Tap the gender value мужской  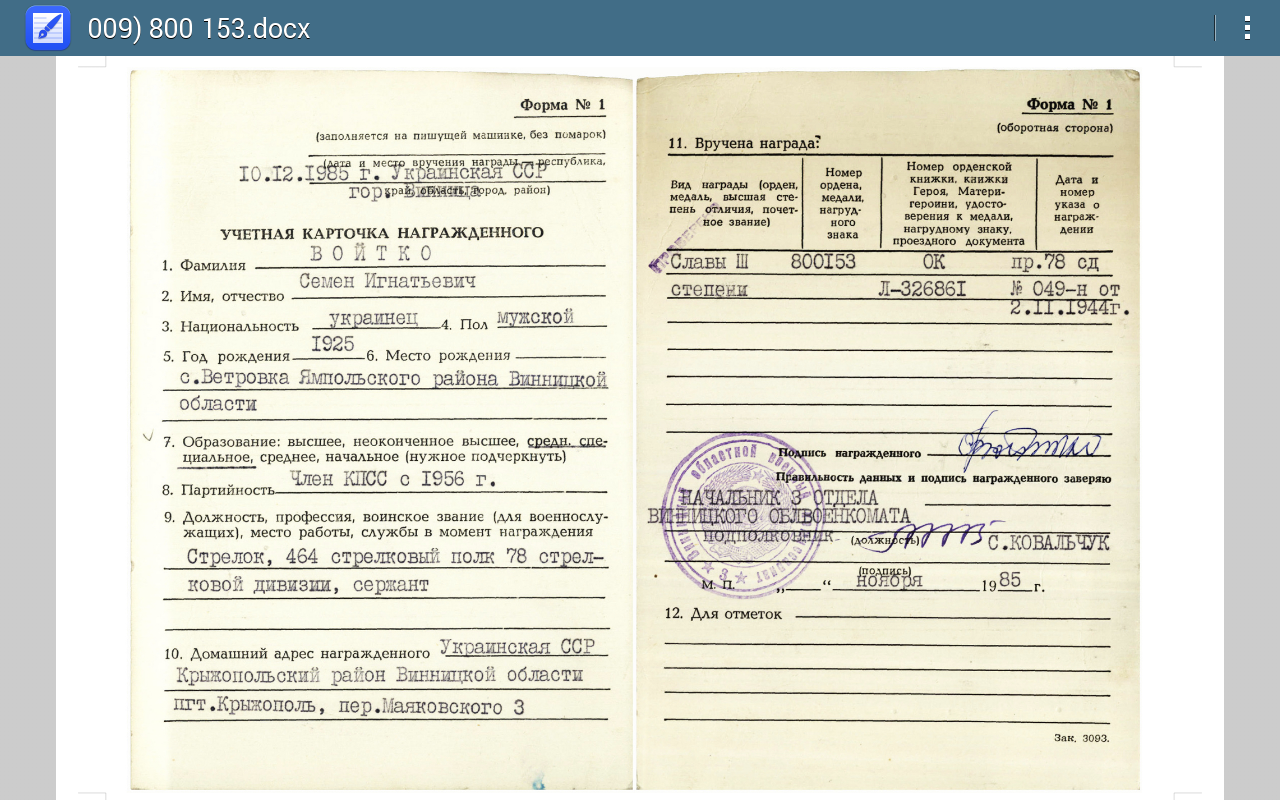535,317
